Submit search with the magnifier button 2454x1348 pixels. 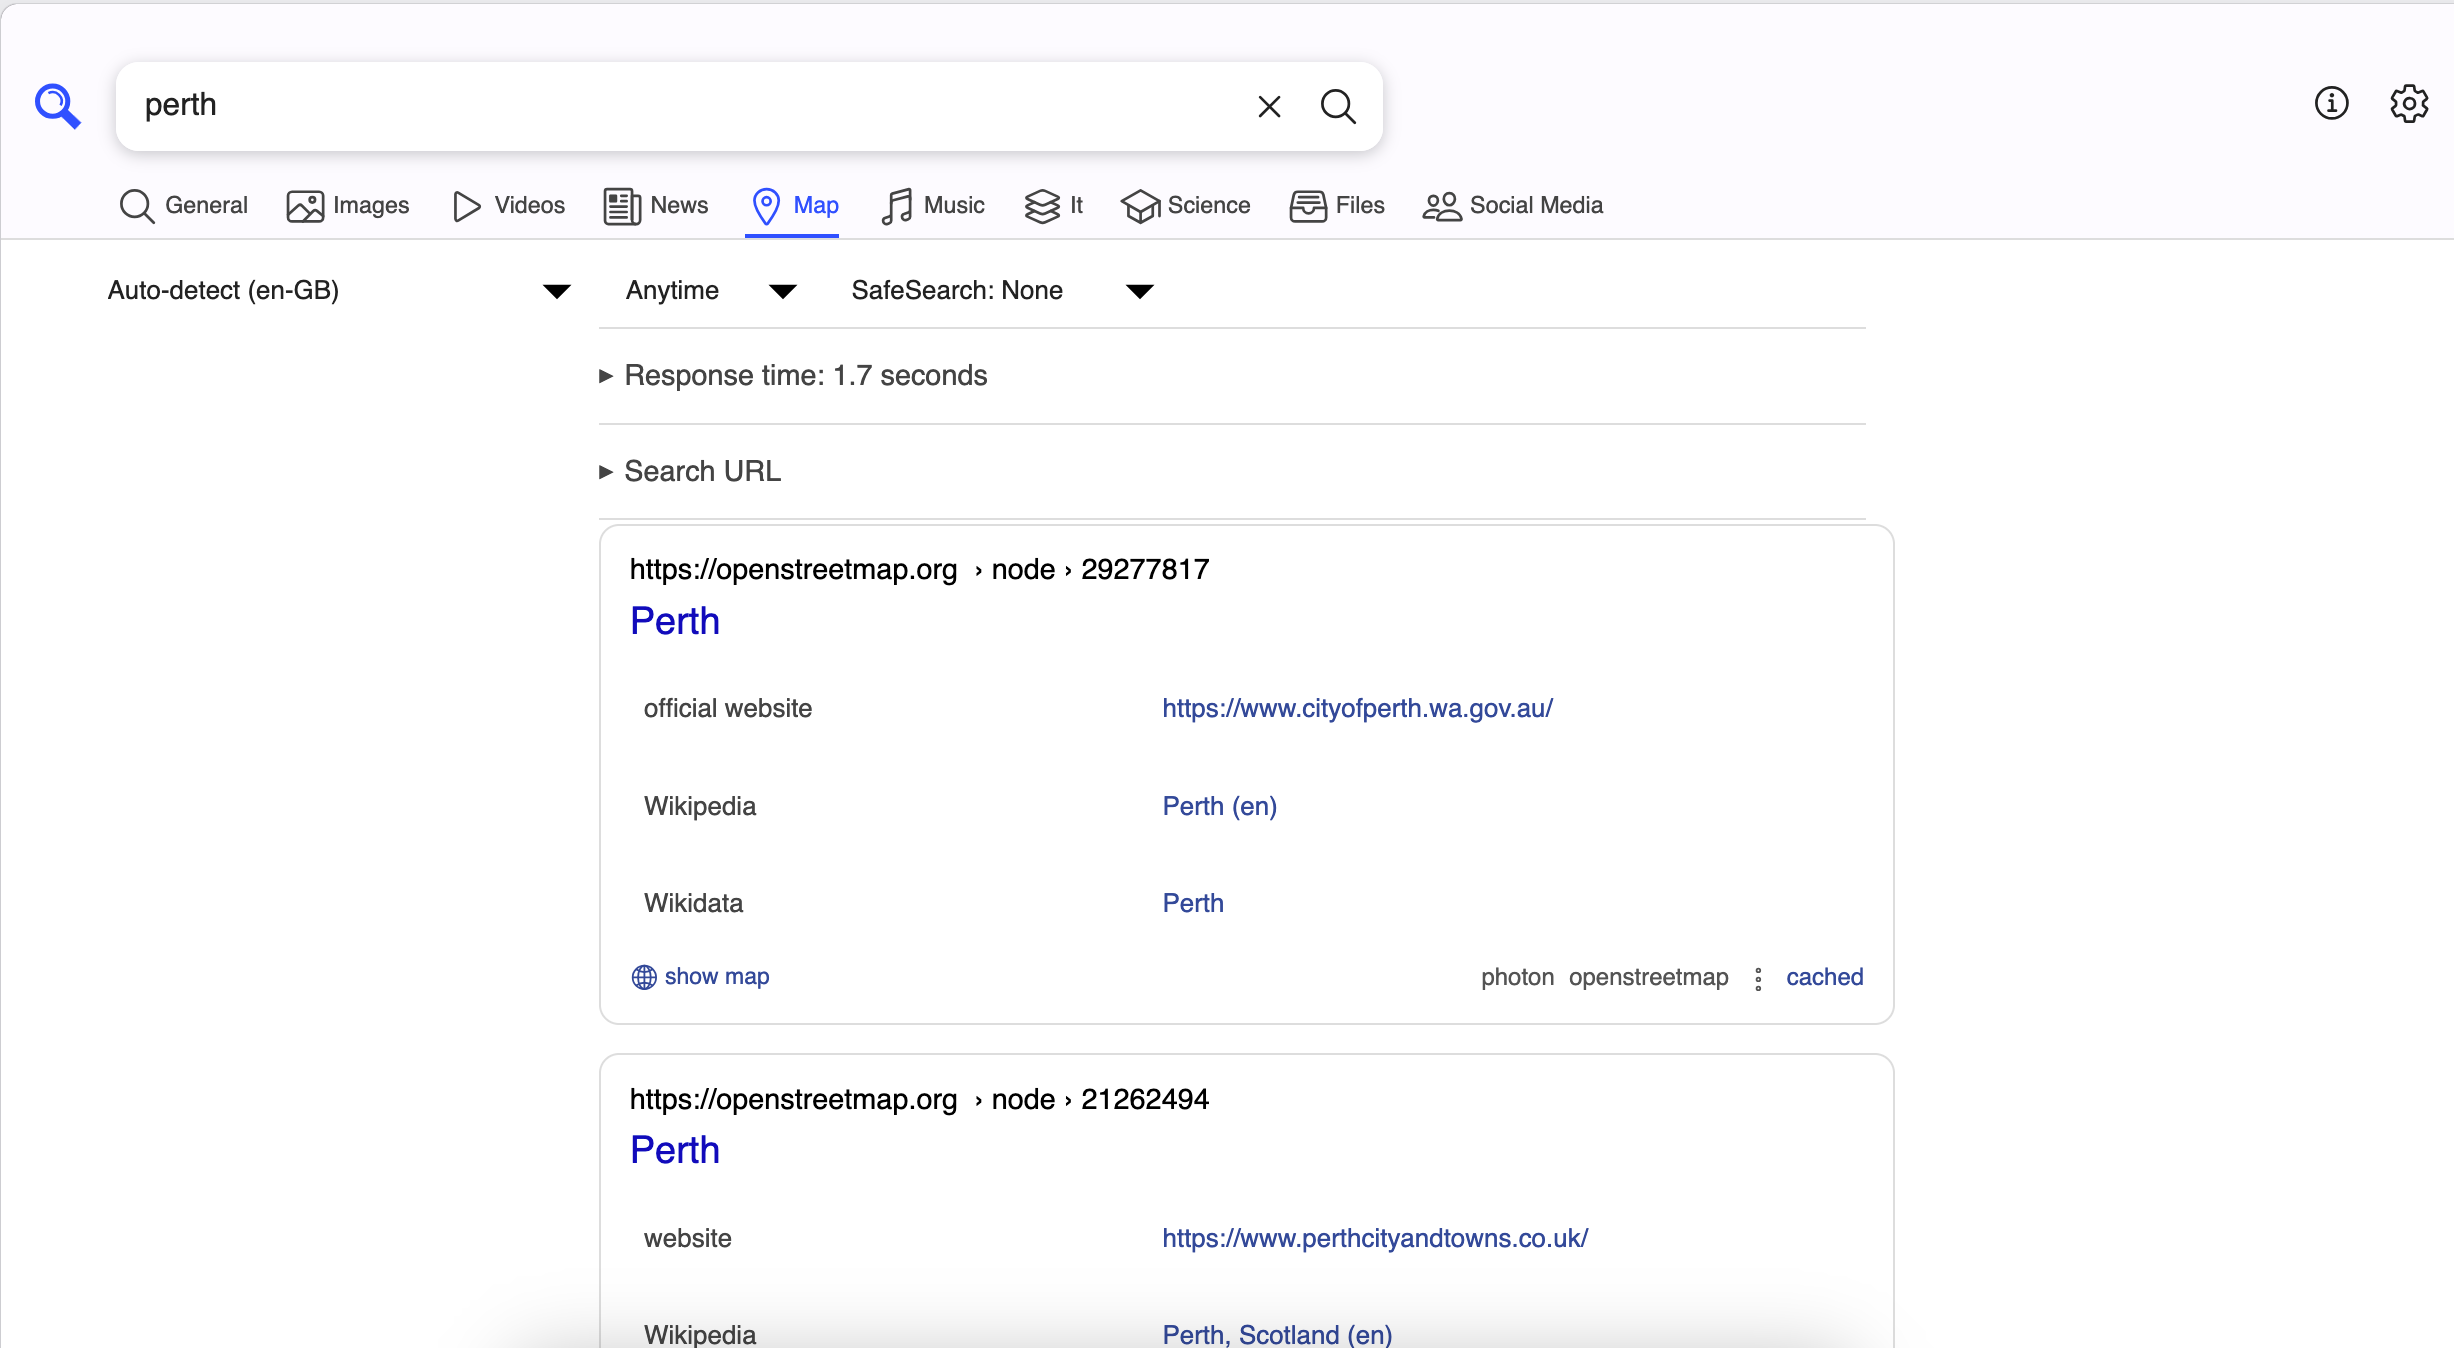point(1338,106)
